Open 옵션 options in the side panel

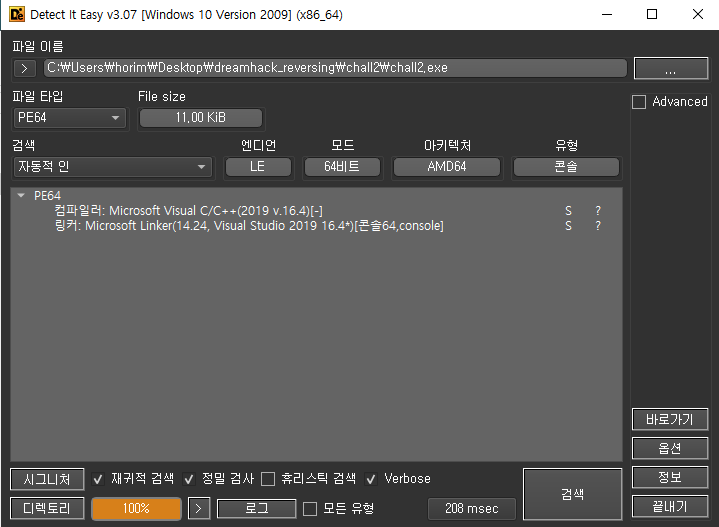[670, 448]
